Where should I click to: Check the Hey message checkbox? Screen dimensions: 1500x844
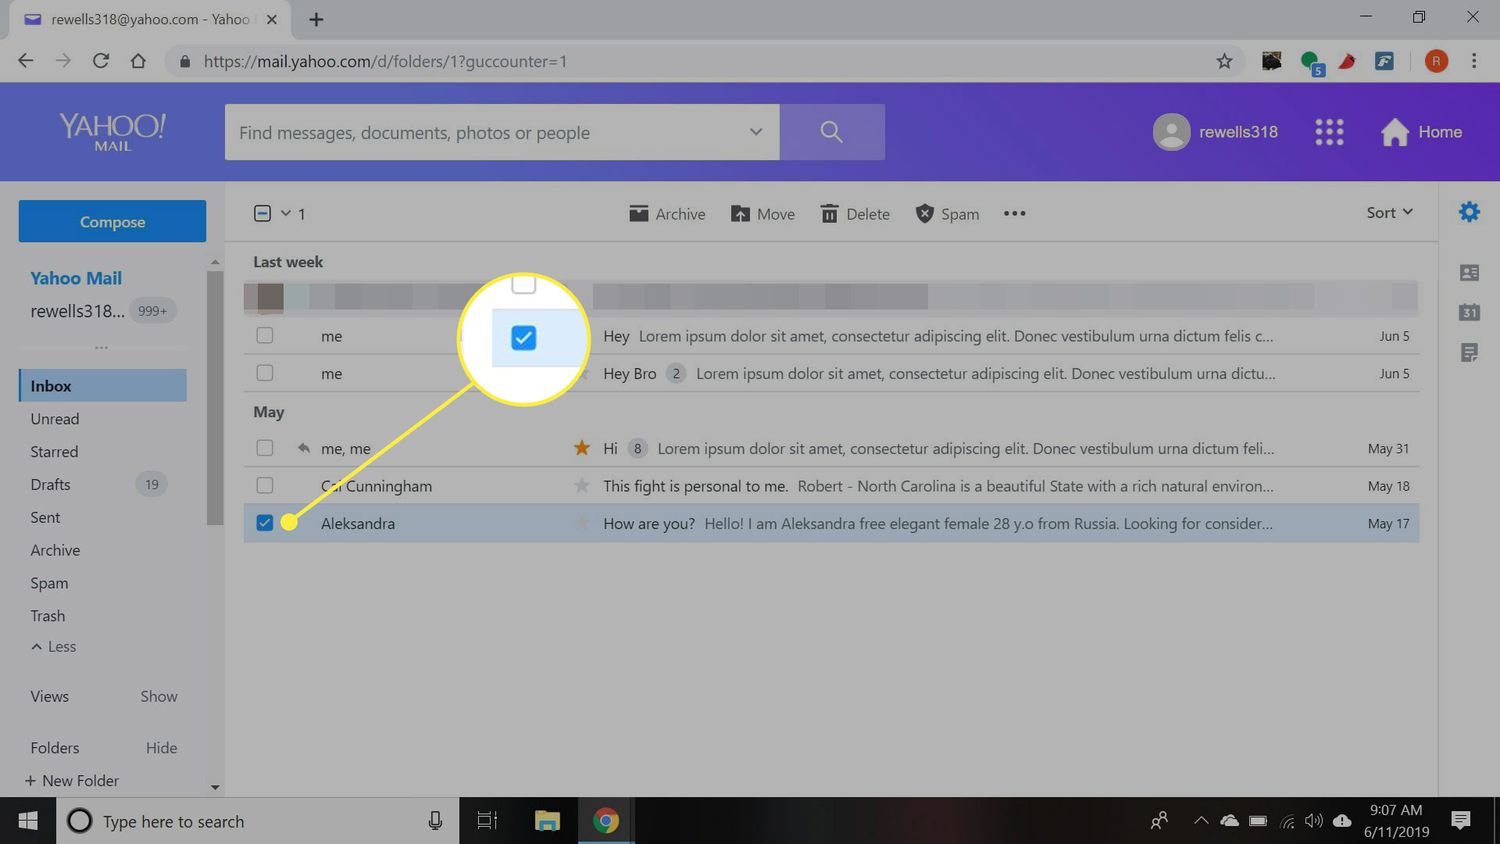[x=265, y=335]
